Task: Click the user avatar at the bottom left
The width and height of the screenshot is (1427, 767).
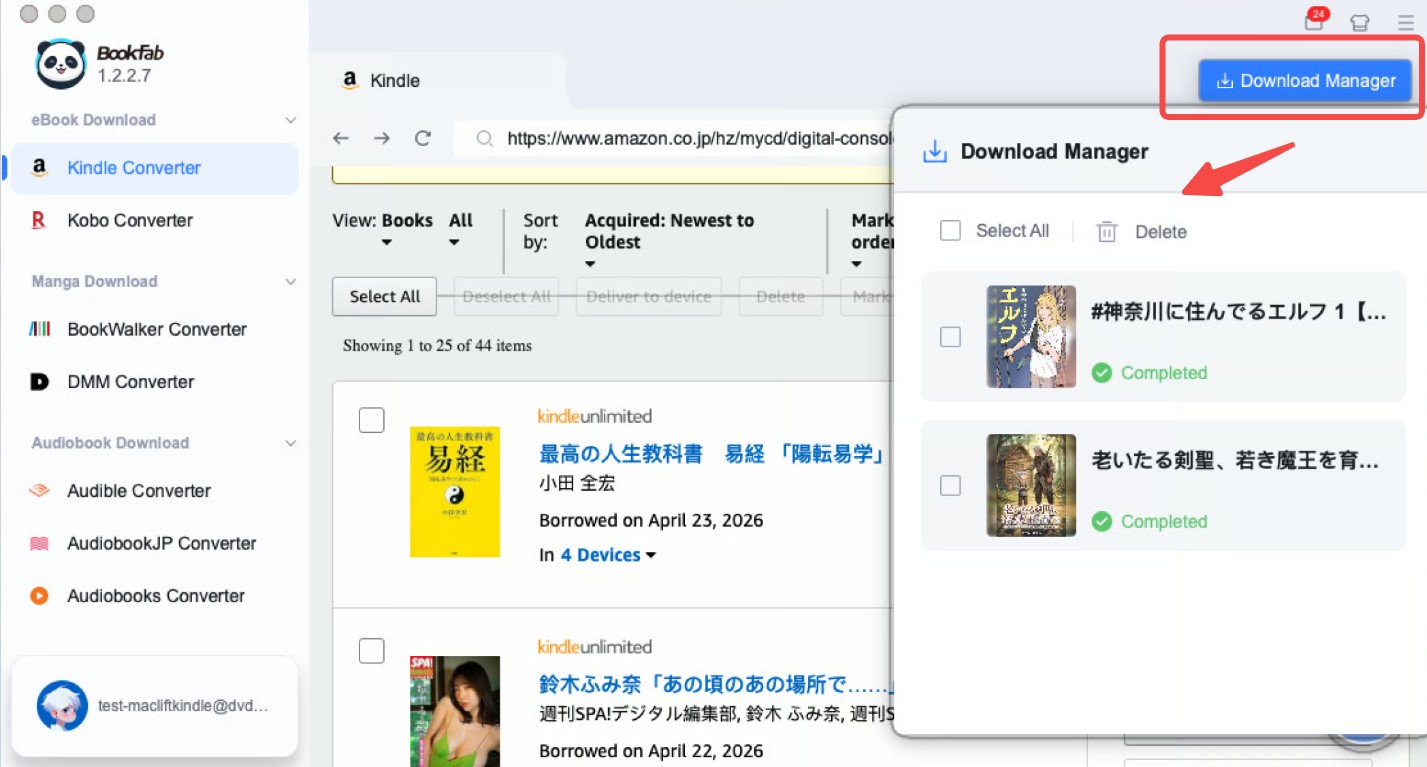Action: [x=62, y=706]
